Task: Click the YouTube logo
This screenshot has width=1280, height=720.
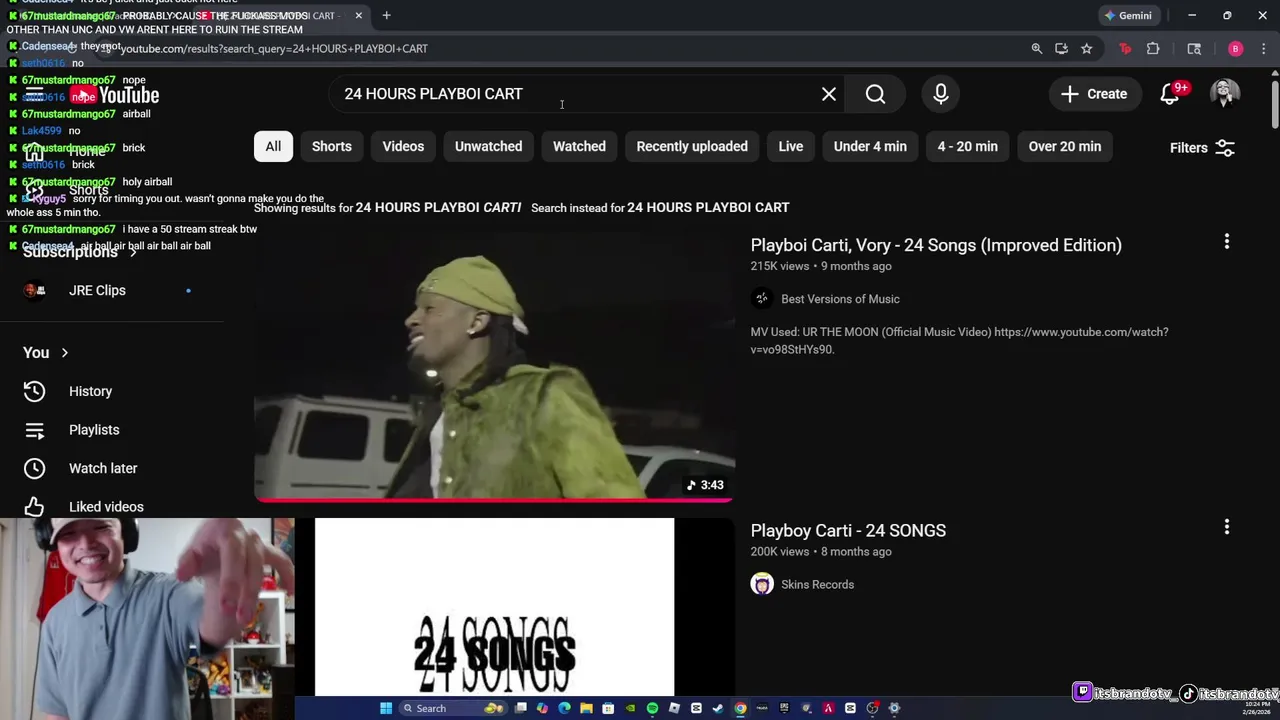Action: pyautogui.click(x=115, y=95)
